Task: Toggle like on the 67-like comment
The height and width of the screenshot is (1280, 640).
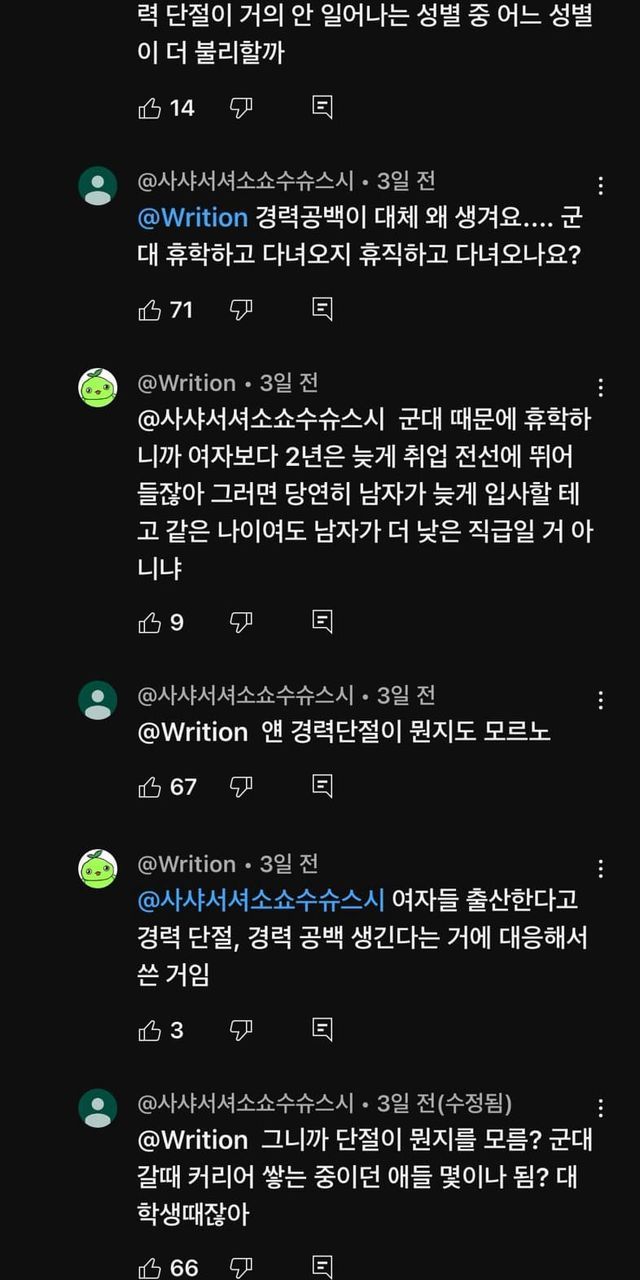Action: [x=150, y=786]
